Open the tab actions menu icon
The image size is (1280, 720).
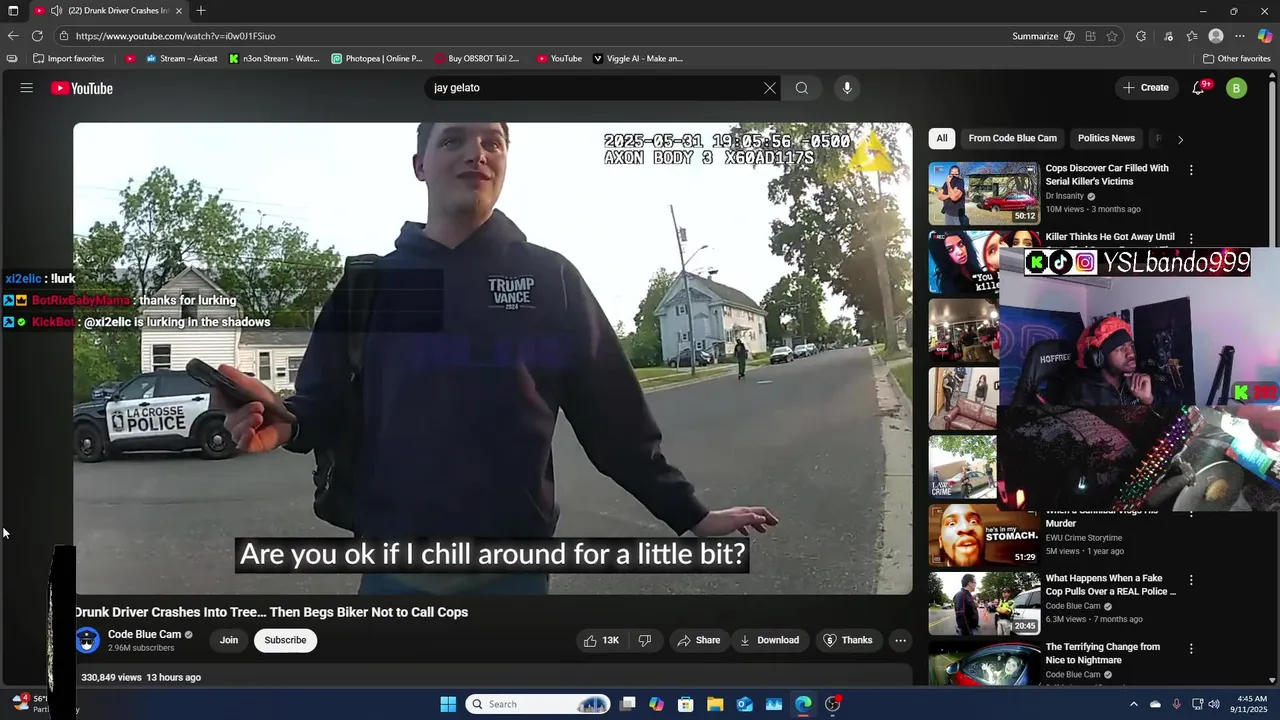13,11
